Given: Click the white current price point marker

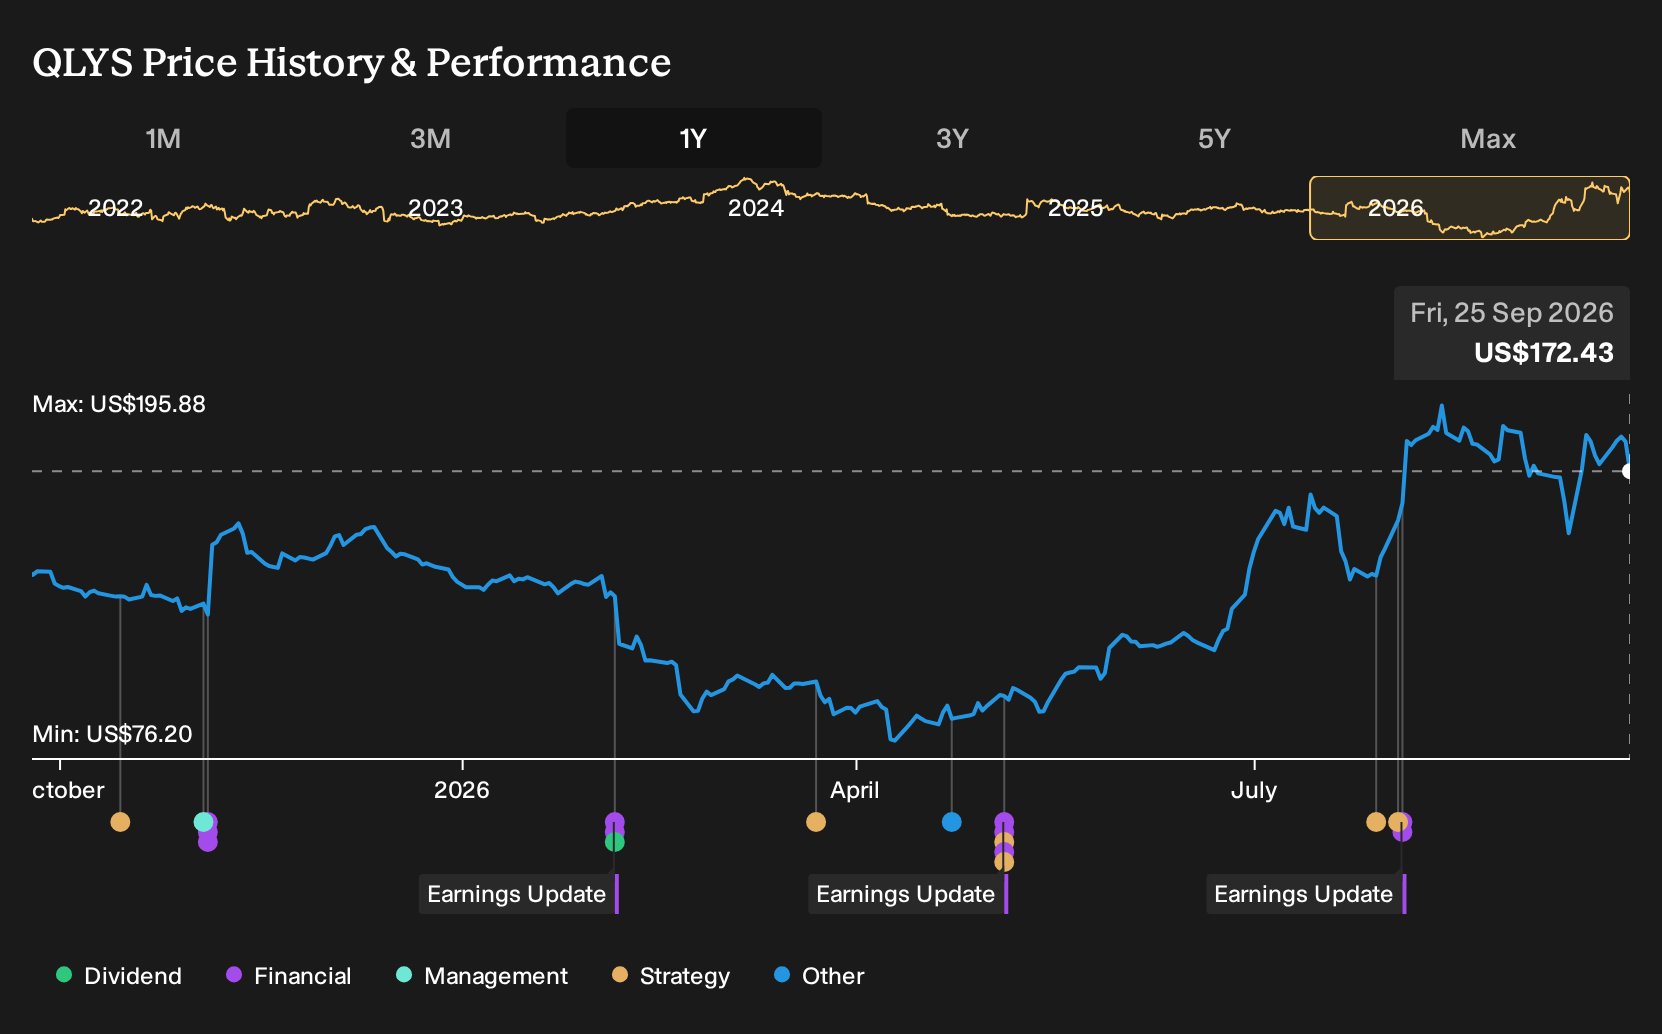Looking at the screenshot, I should 1628,471.
